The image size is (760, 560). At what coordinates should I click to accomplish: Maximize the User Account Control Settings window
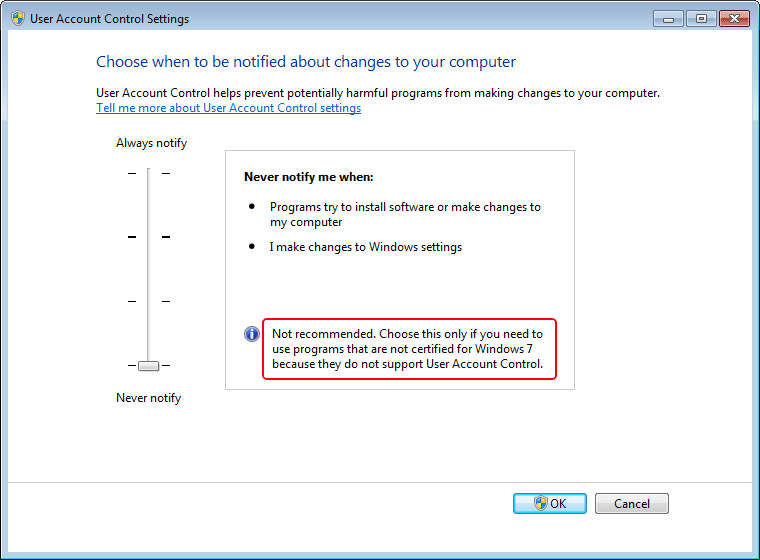point(701,18)
